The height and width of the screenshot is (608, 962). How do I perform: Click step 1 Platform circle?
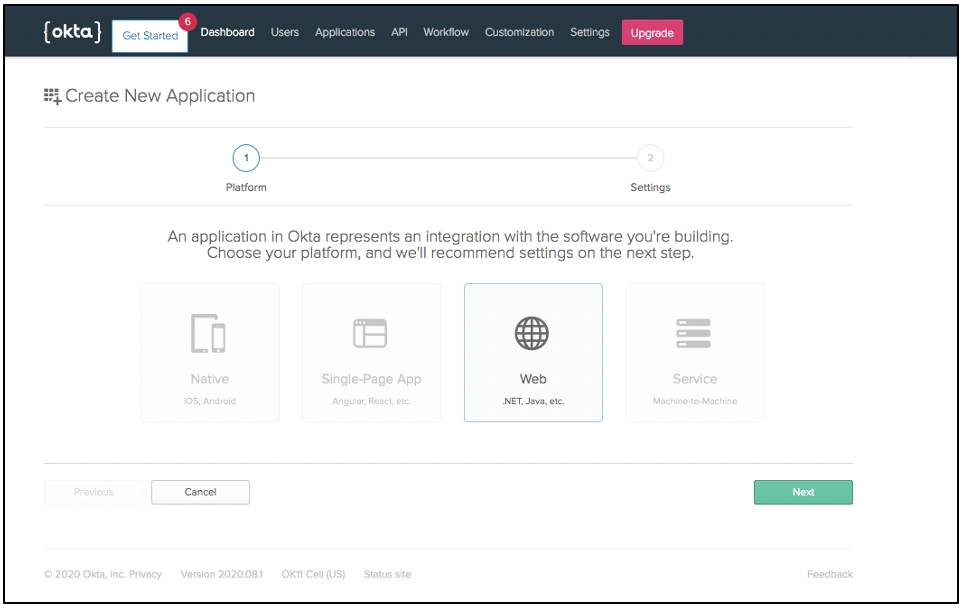(x=246, y=158)
